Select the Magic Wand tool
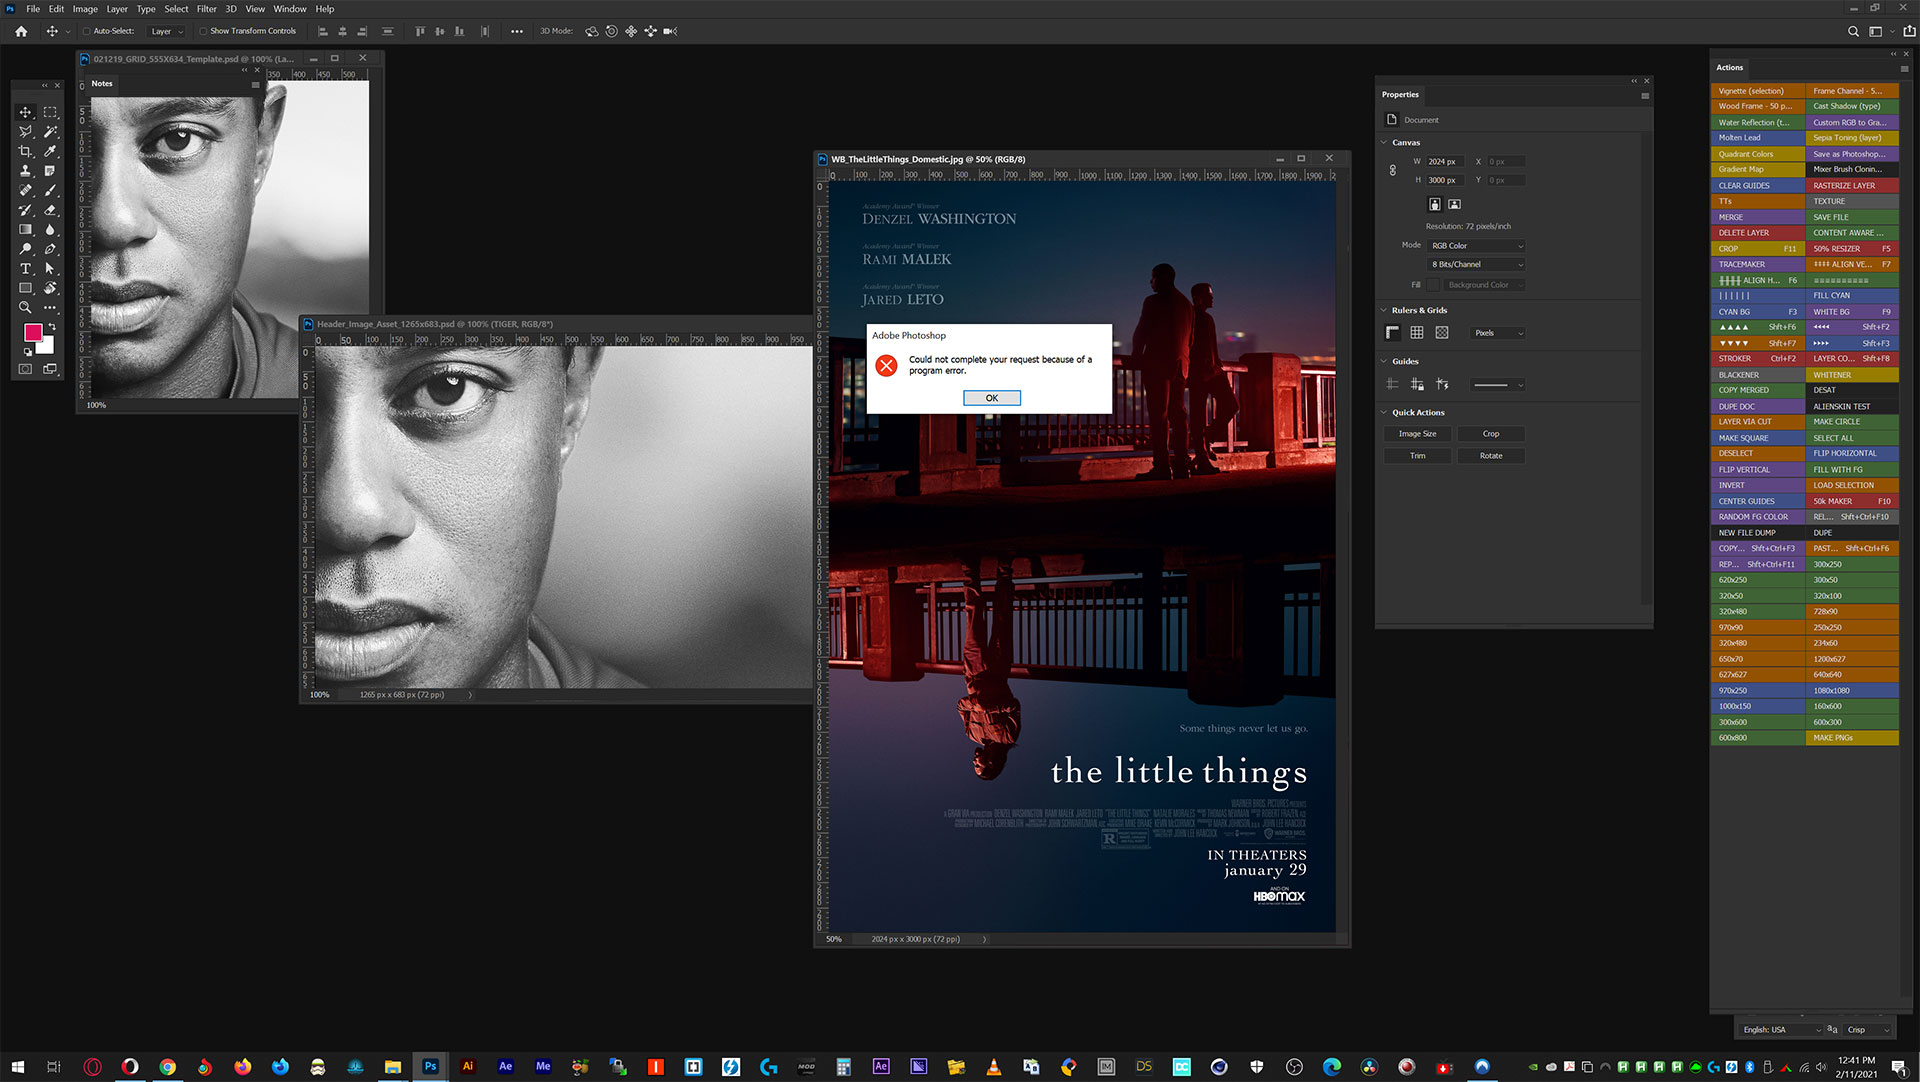 pyautogui.click(x=50, y=131)
